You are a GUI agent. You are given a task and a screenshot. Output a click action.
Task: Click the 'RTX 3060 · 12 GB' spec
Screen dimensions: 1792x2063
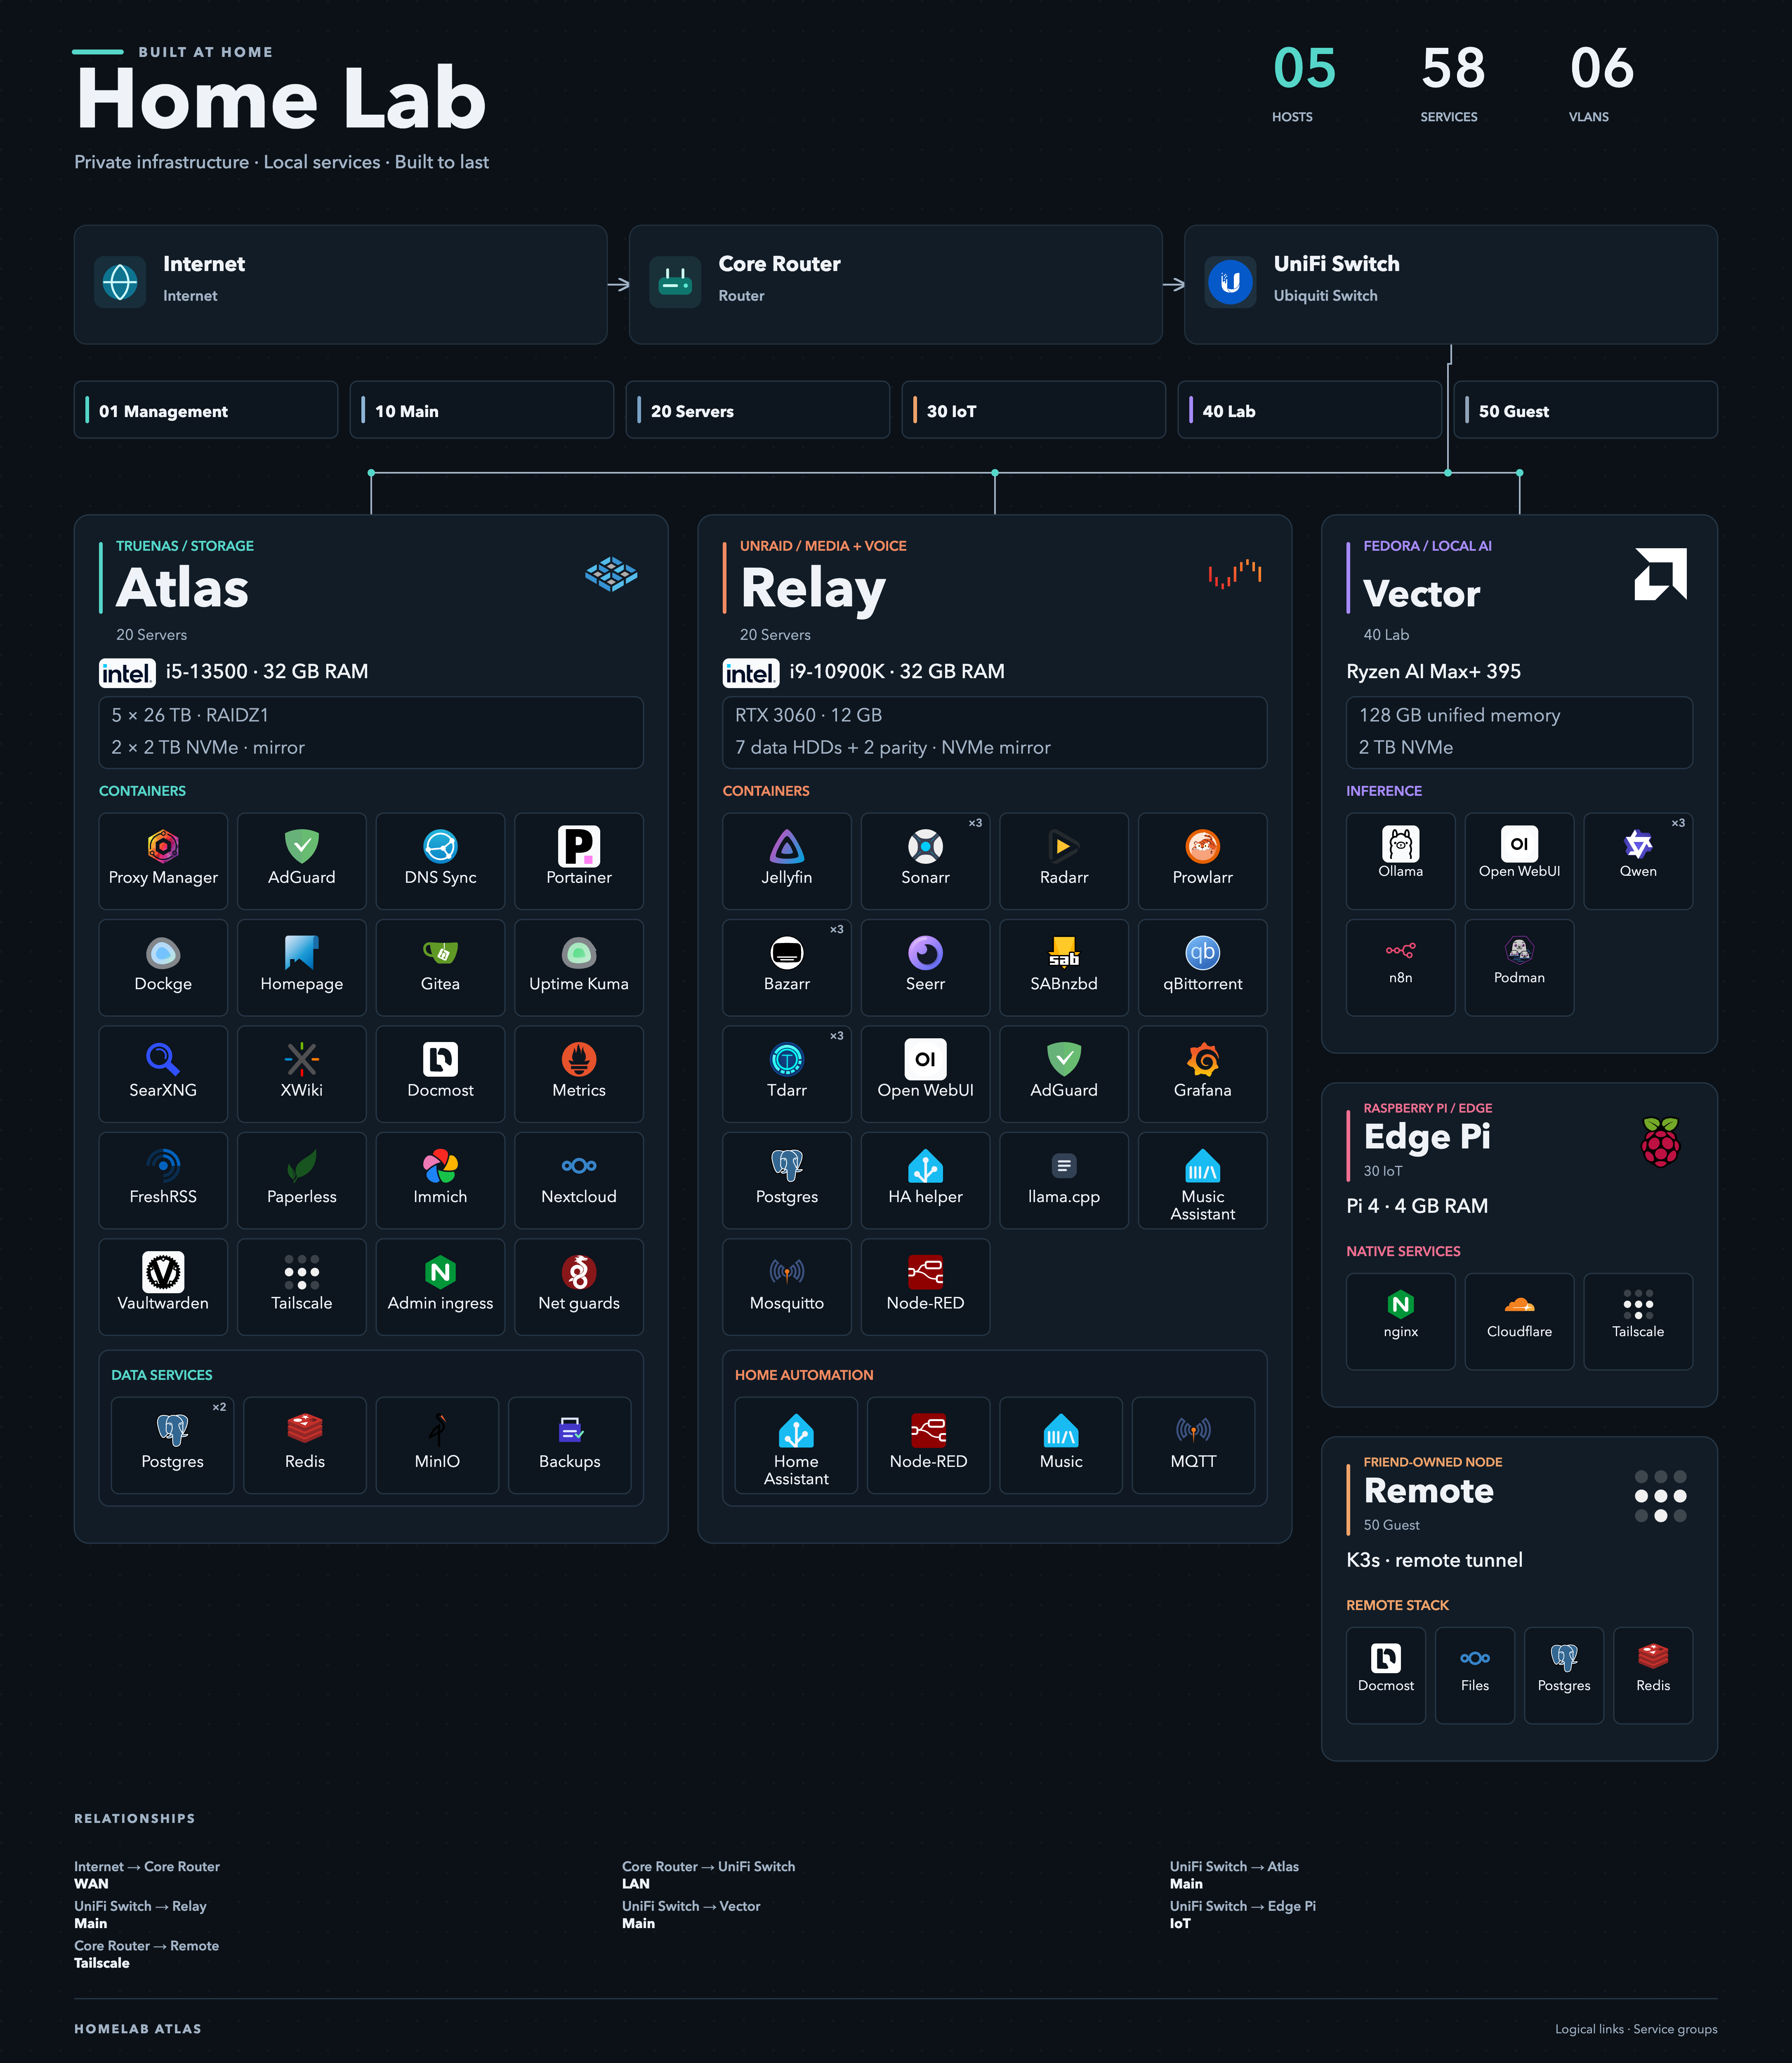pos(808,715)
